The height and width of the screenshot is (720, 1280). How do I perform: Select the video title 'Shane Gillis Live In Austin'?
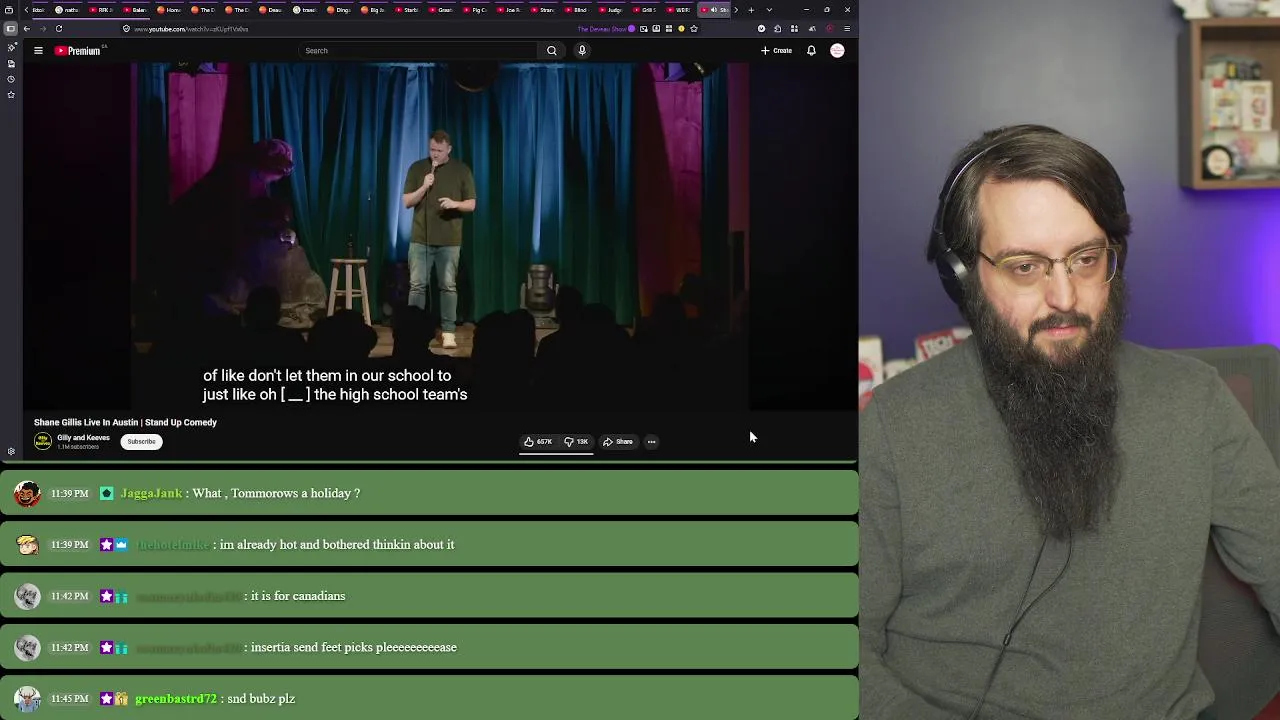point(125,422)
